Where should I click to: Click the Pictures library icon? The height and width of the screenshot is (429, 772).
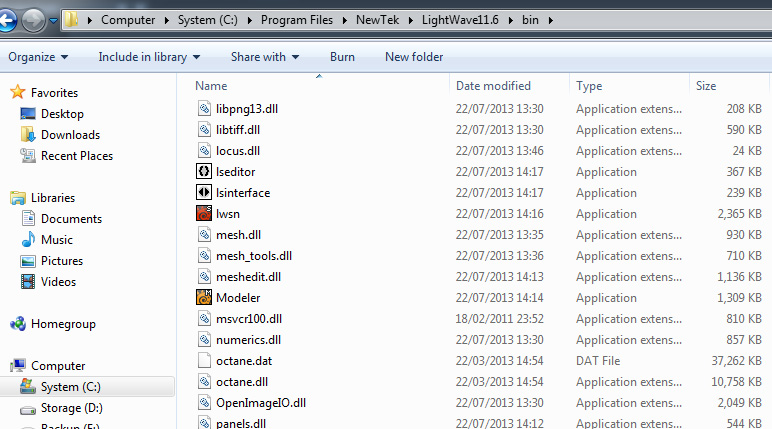[x=28, y=261]
